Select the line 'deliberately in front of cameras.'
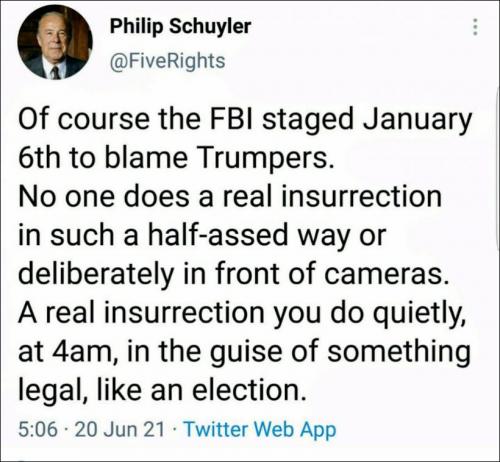This screenshot has width=500, height=462. coord(233,275)
